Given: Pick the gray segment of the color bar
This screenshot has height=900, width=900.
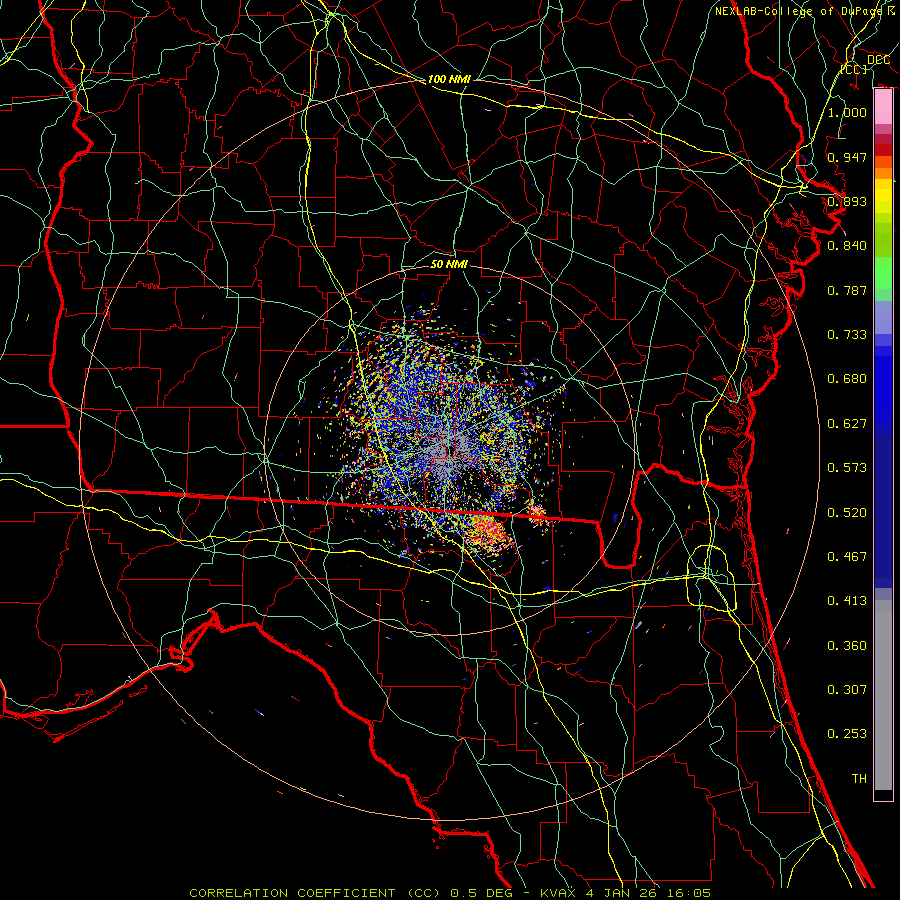Looking at the screenshot, I should (883, 695).
